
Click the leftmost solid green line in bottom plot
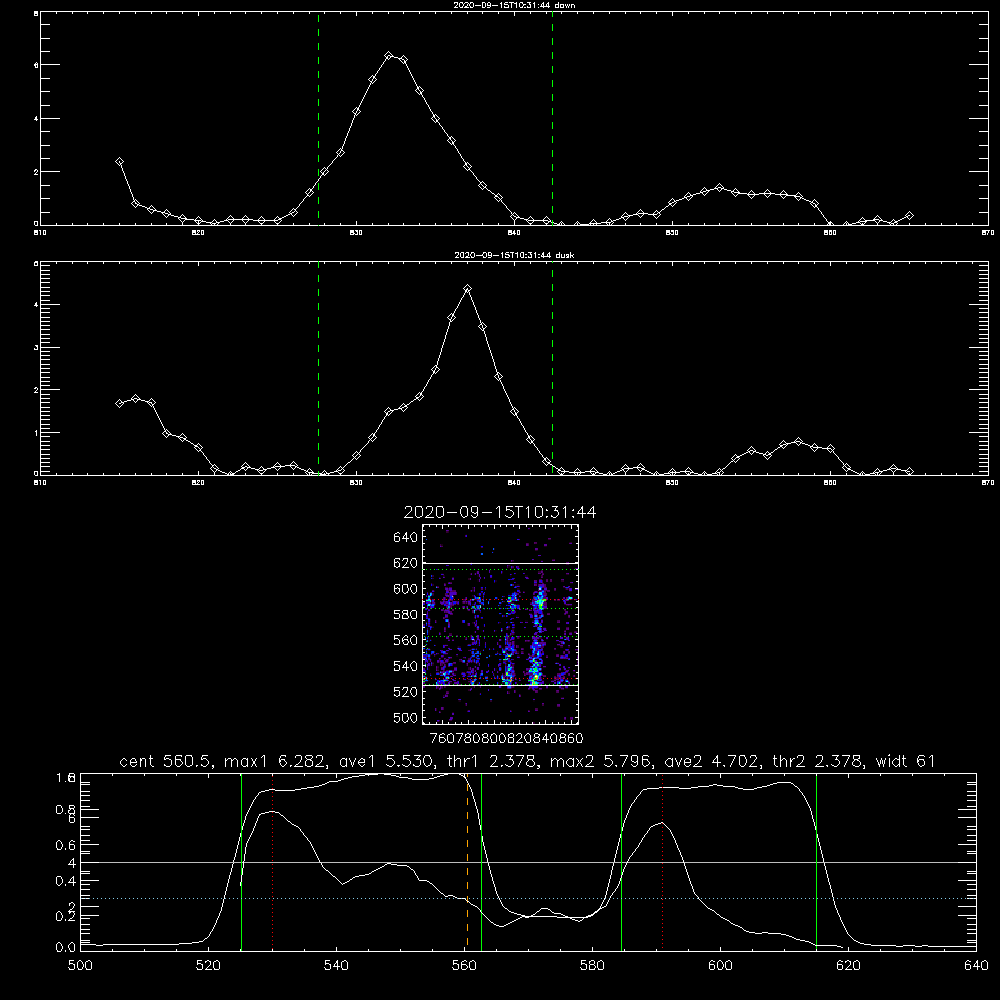(x=241, y=863)
